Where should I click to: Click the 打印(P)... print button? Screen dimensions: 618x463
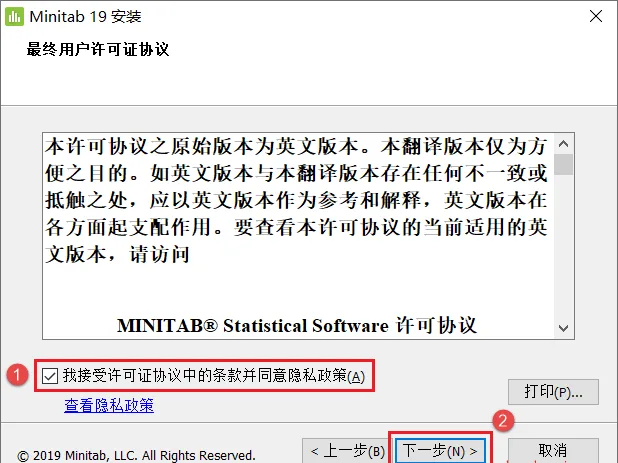click(x=553, y=392)
